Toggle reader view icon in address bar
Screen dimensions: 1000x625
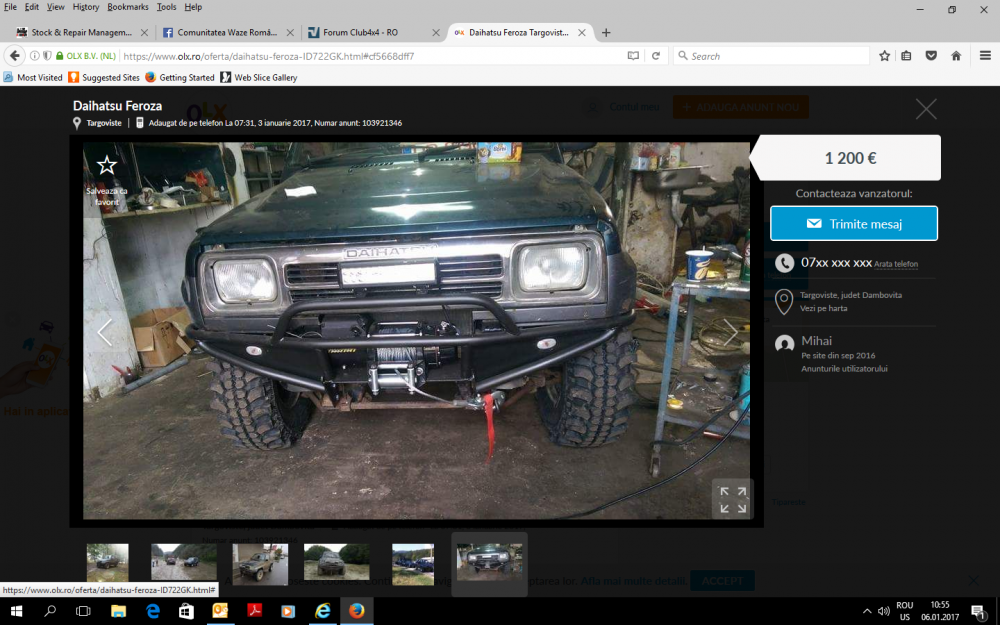coord(633,56)
